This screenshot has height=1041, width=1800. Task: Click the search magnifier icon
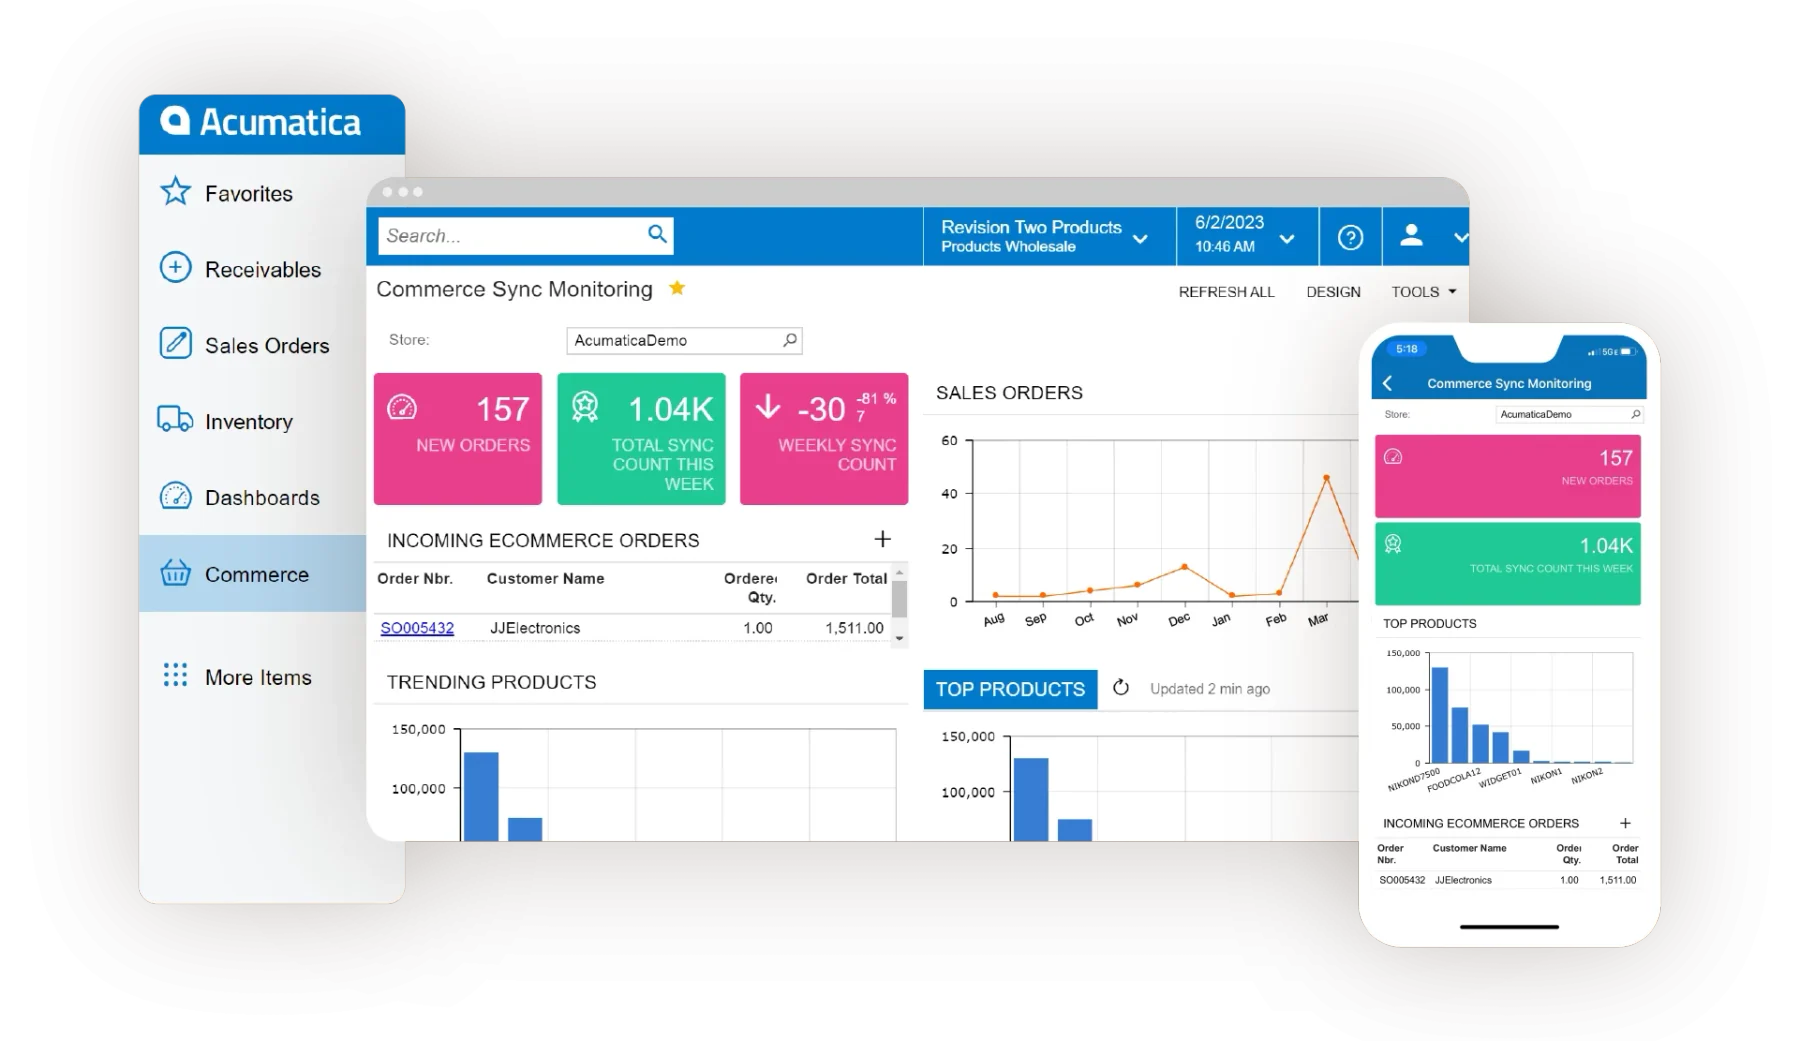[x=657, y=234]
